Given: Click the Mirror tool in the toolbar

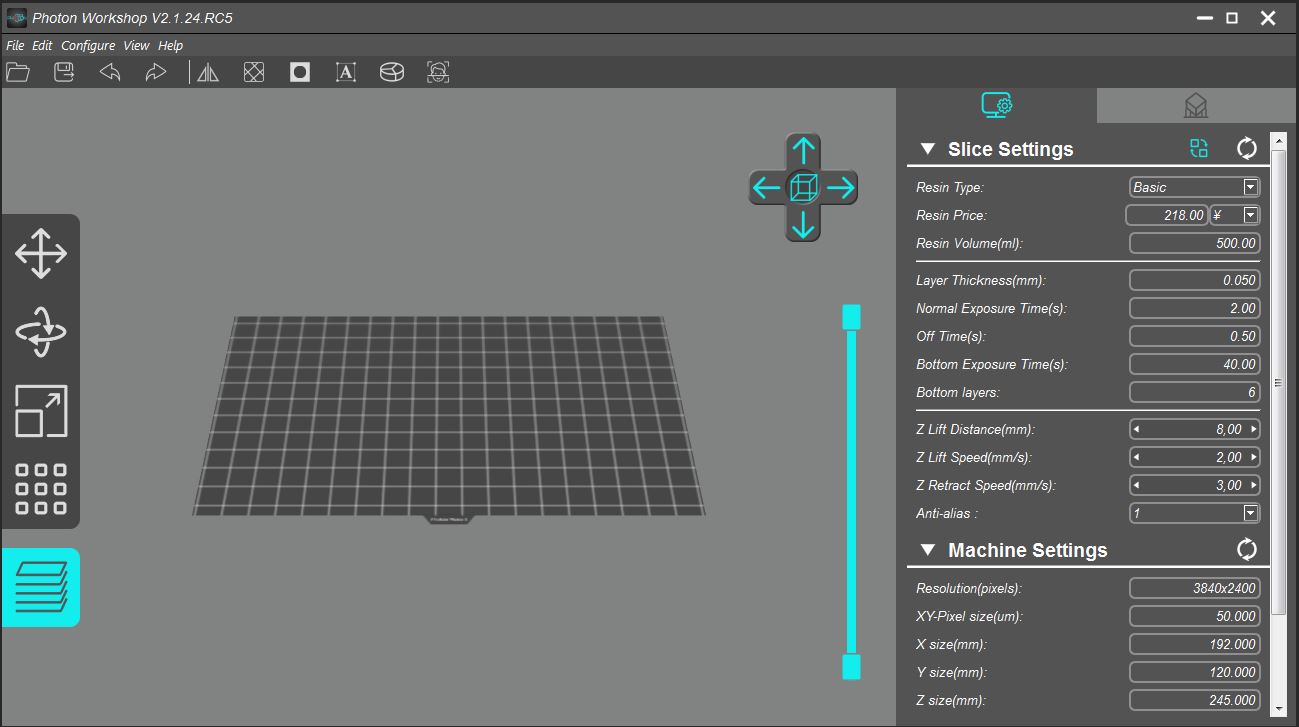Looking at the screenshot, I should tap(207, 71).
